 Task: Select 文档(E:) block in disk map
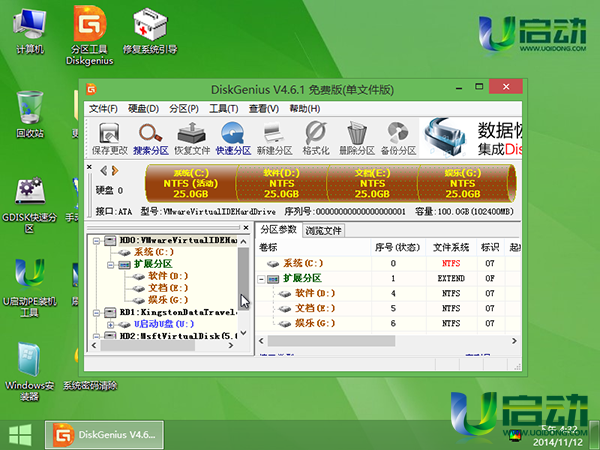tap(372, 184)
